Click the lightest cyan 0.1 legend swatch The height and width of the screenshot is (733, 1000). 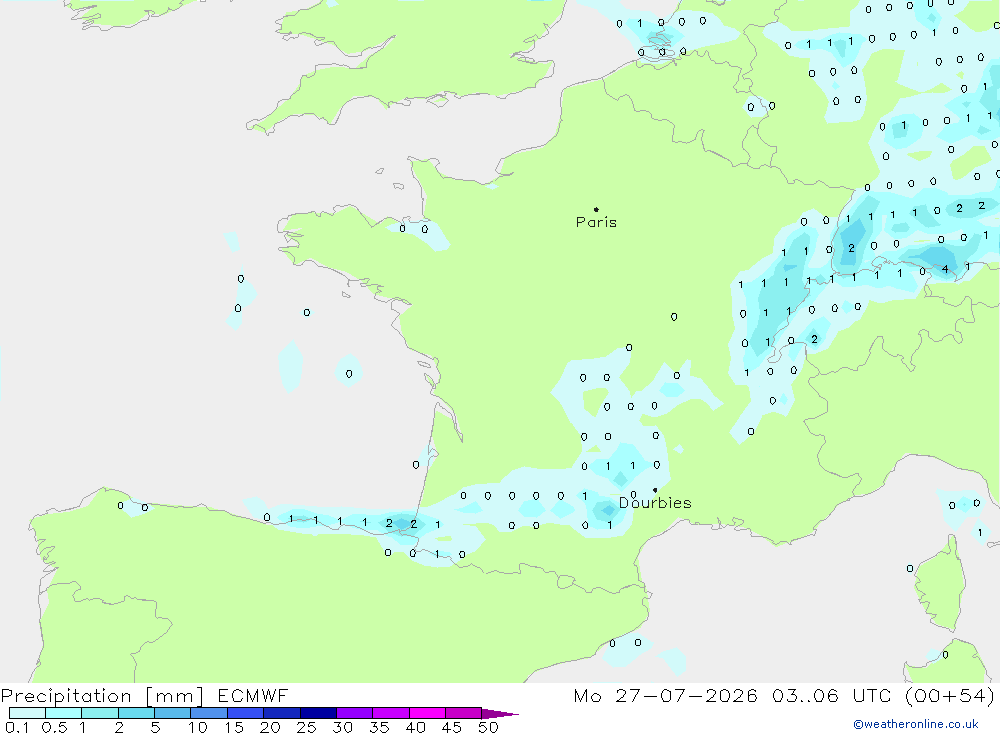pyautogui.click(x=27, y=713)
